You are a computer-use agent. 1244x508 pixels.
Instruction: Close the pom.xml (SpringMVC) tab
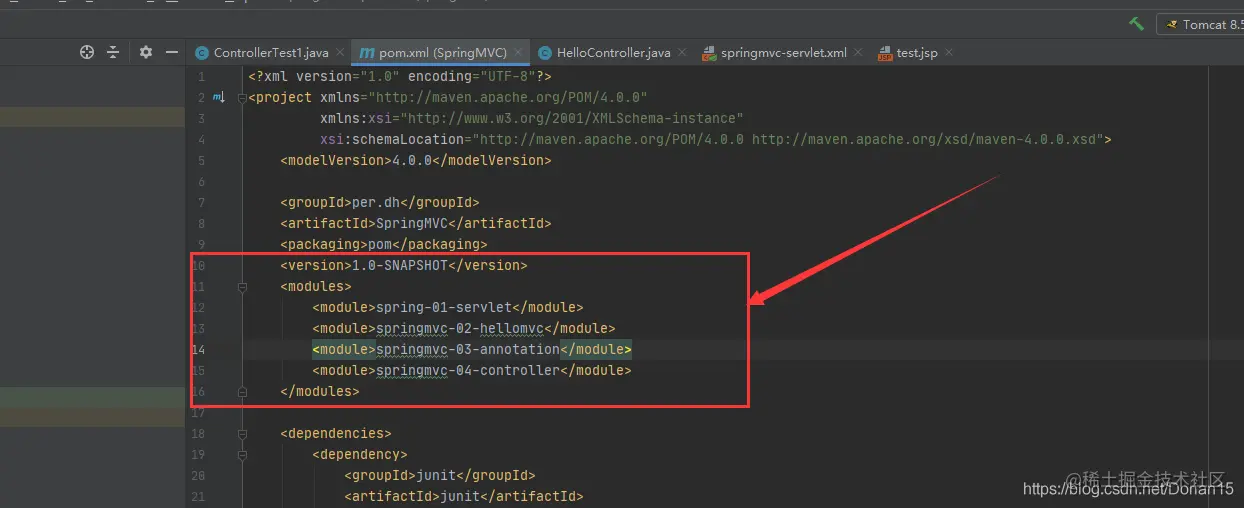click(519, 53)
